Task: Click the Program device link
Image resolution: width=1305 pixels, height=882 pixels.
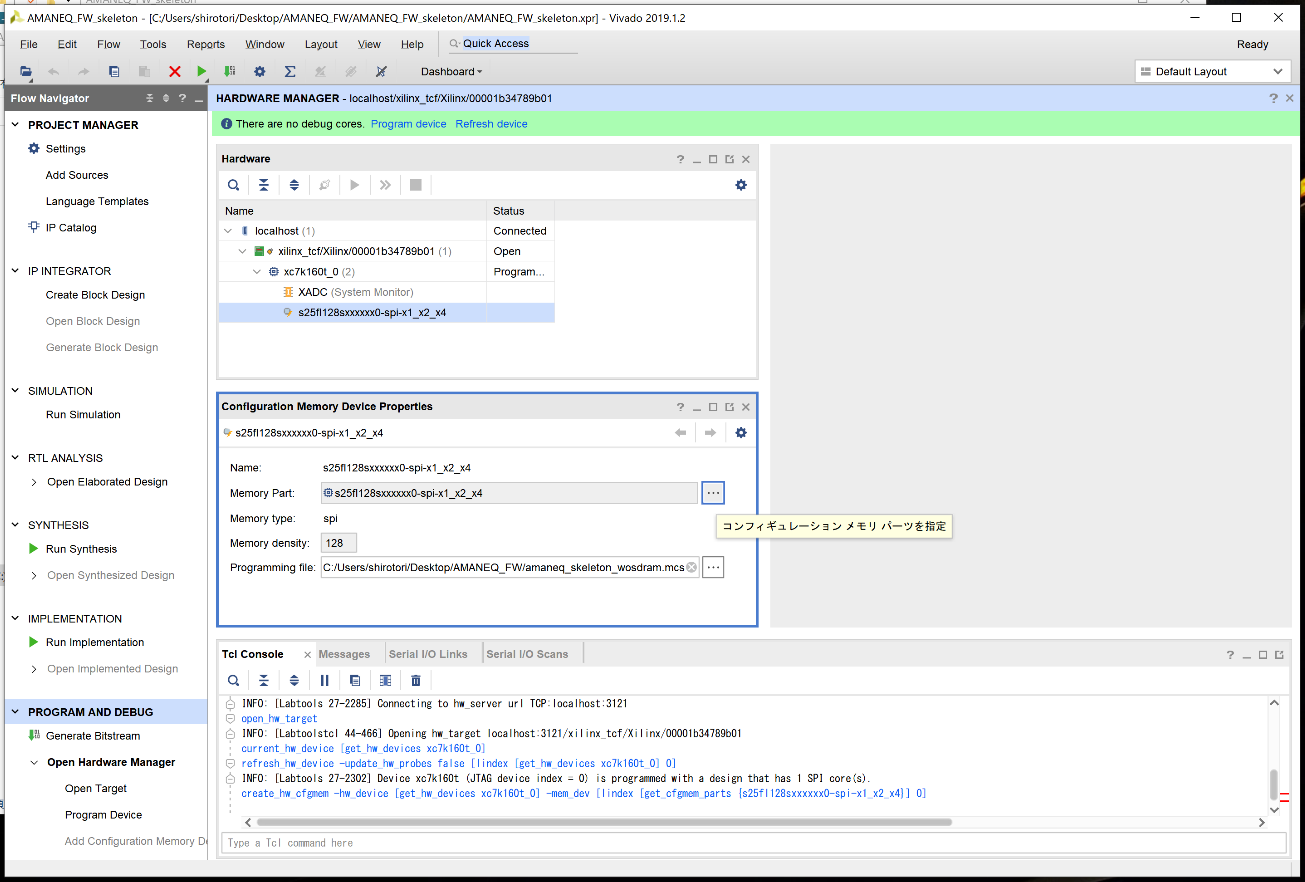Action: coord(408,124)
